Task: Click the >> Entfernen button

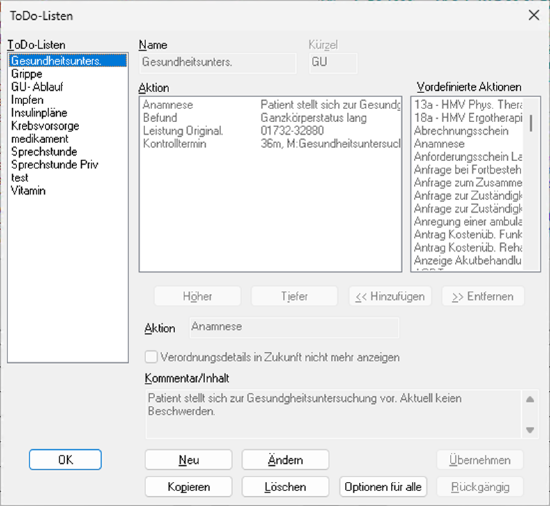Action: point(483,296)
